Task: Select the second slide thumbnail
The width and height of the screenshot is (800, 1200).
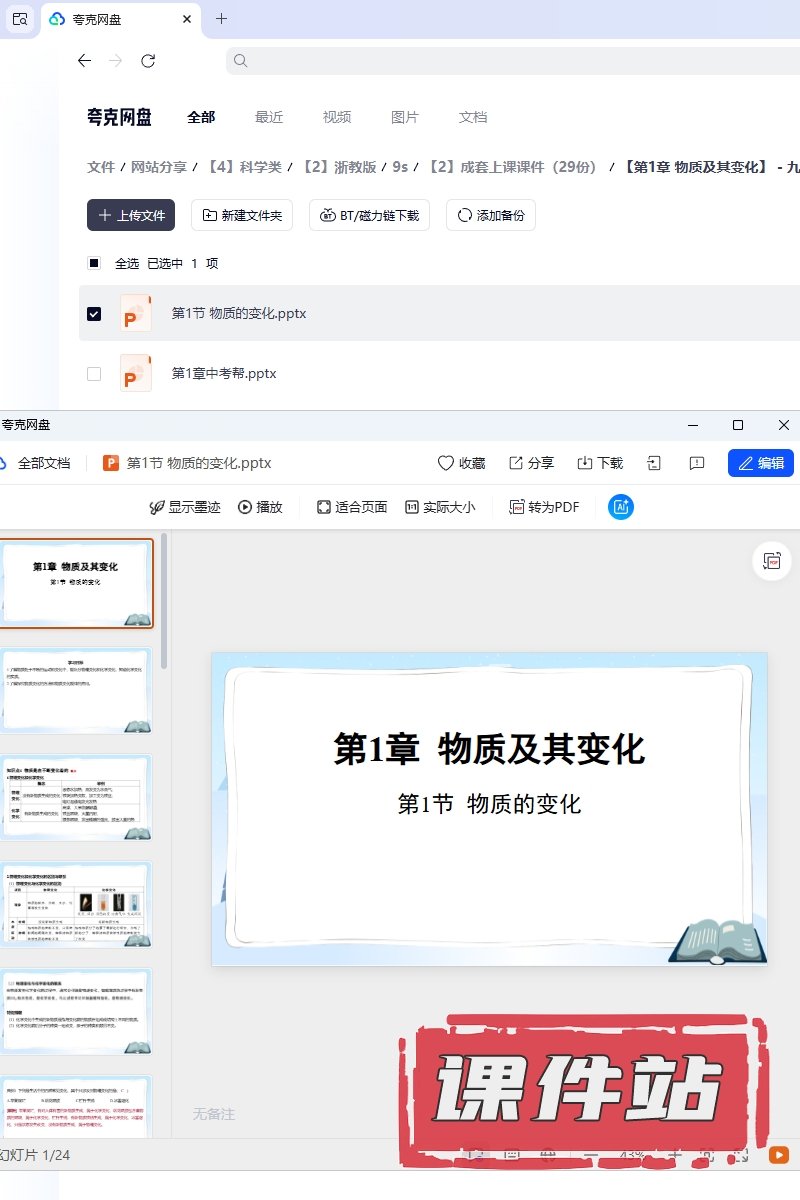Action: click(x=76, y=691)
